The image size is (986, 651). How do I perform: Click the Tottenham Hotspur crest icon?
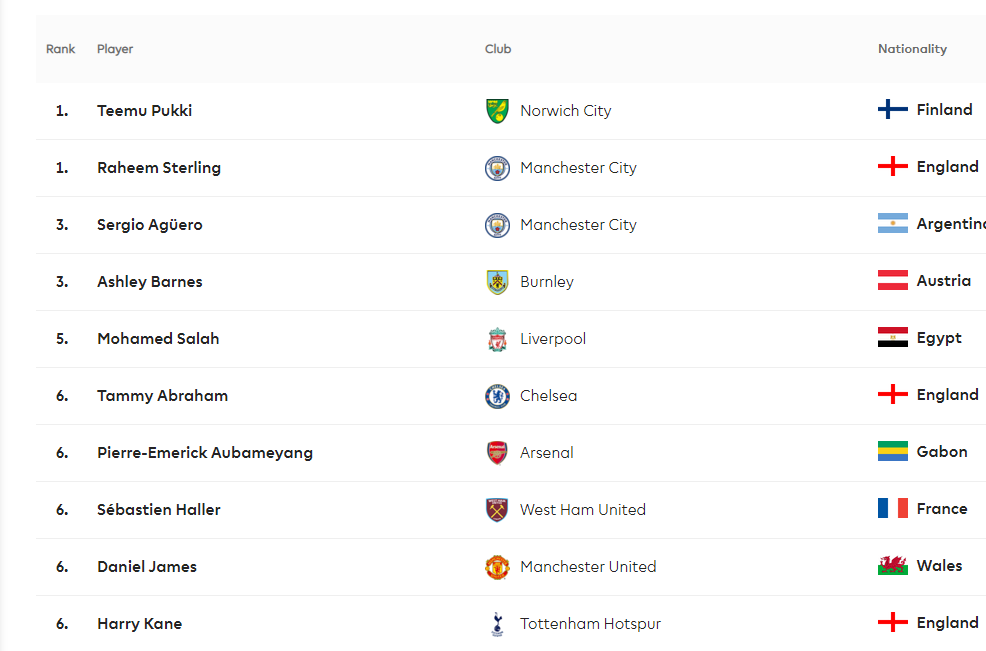[x=497, y=624]
